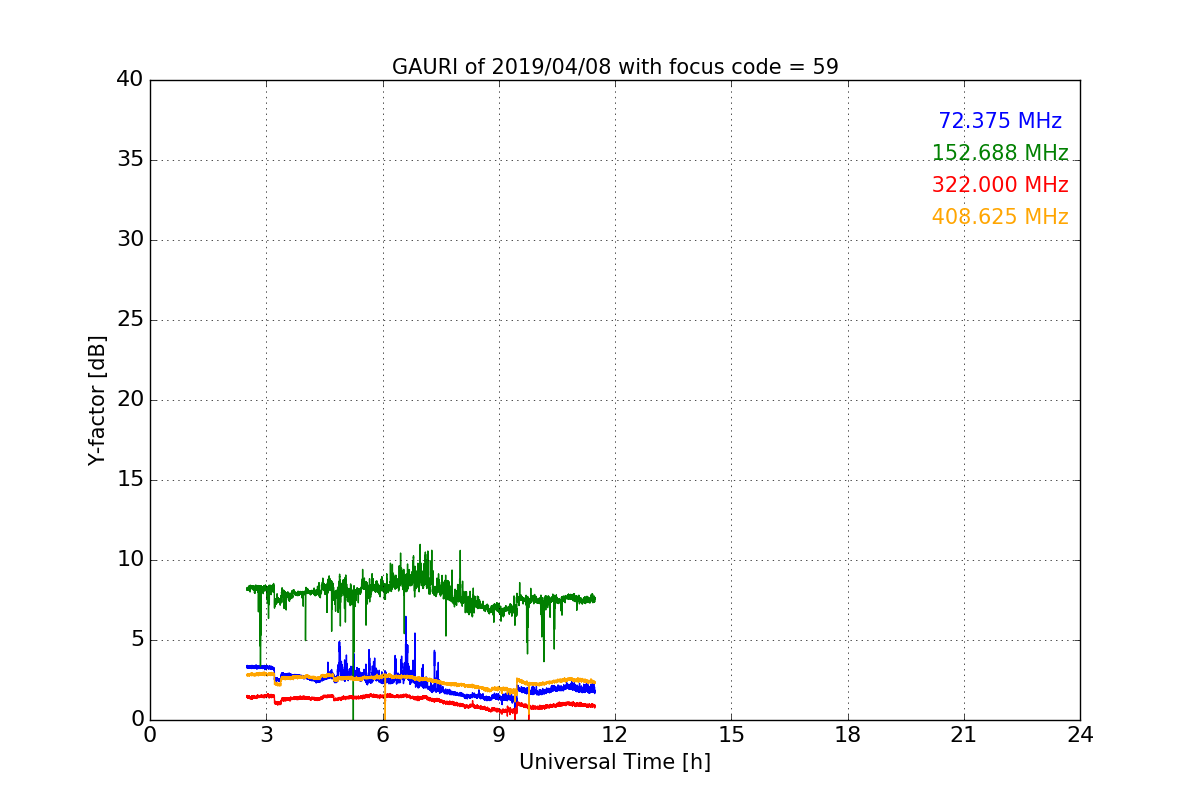Viewport: 1200px width, 800px height.
Task: Click the x-axis tick label 24
Action: [x=1080, y=734]
